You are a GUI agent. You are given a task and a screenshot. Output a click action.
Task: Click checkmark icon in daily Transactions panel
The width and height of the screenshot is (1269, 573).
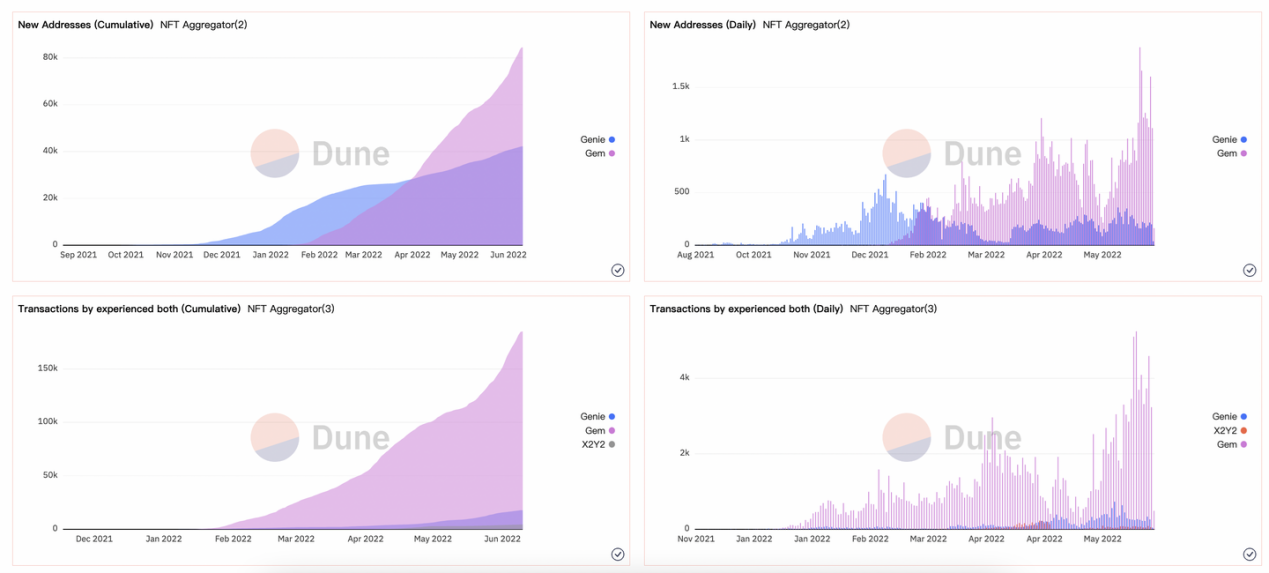coord(1249,554)
